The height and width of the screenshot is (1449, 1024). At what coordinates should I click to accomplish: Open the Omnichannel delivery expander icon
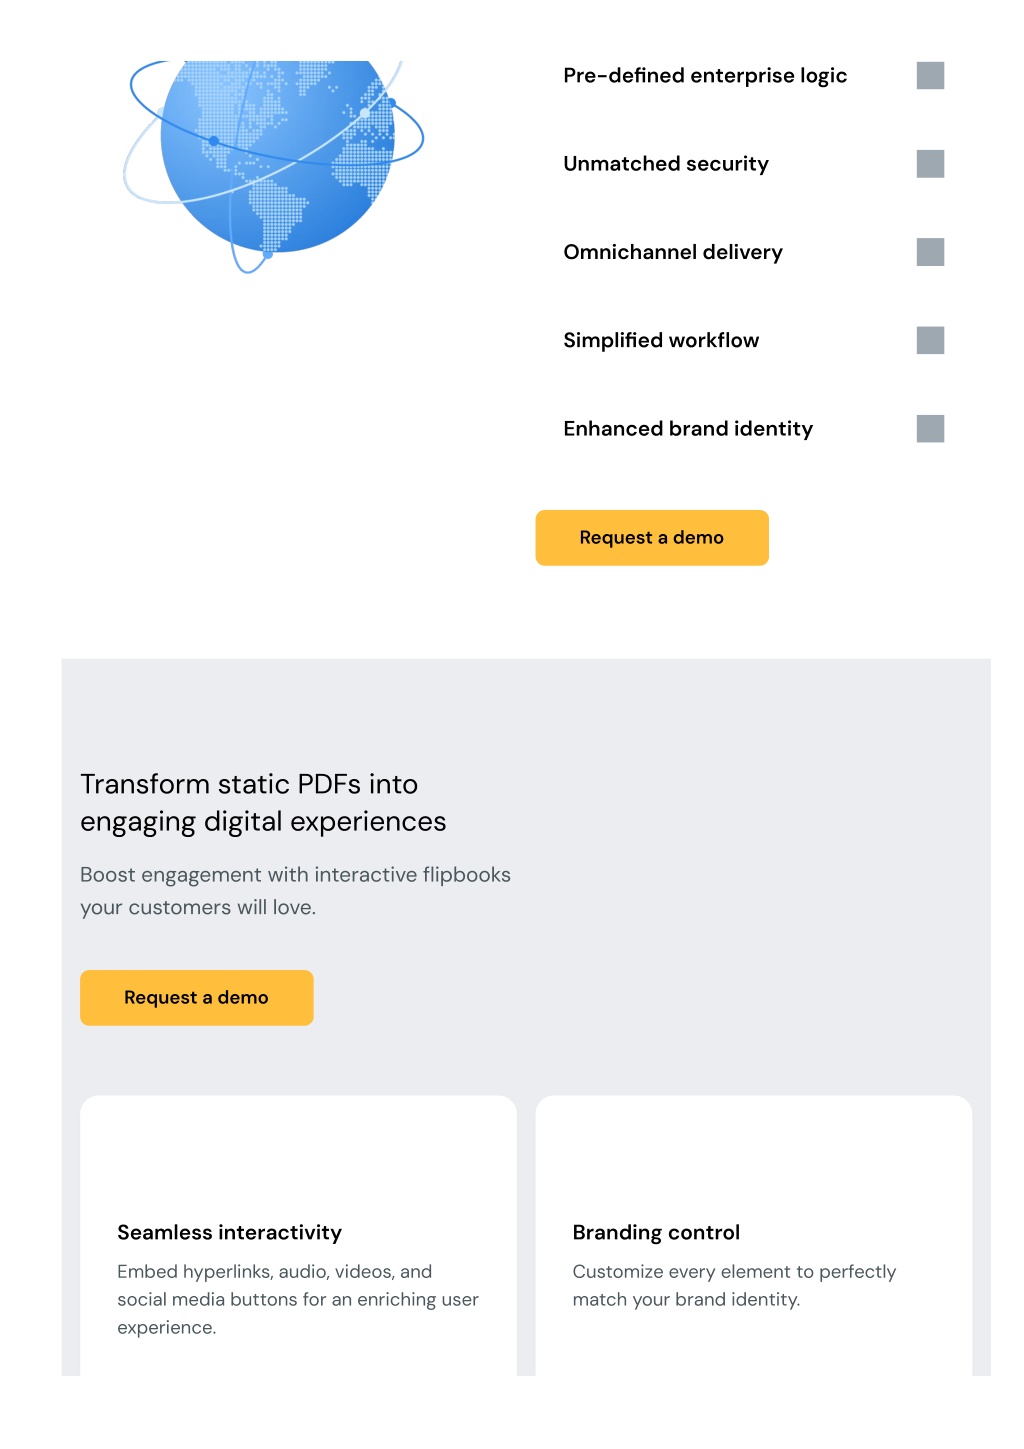click(x=930, y=252)
